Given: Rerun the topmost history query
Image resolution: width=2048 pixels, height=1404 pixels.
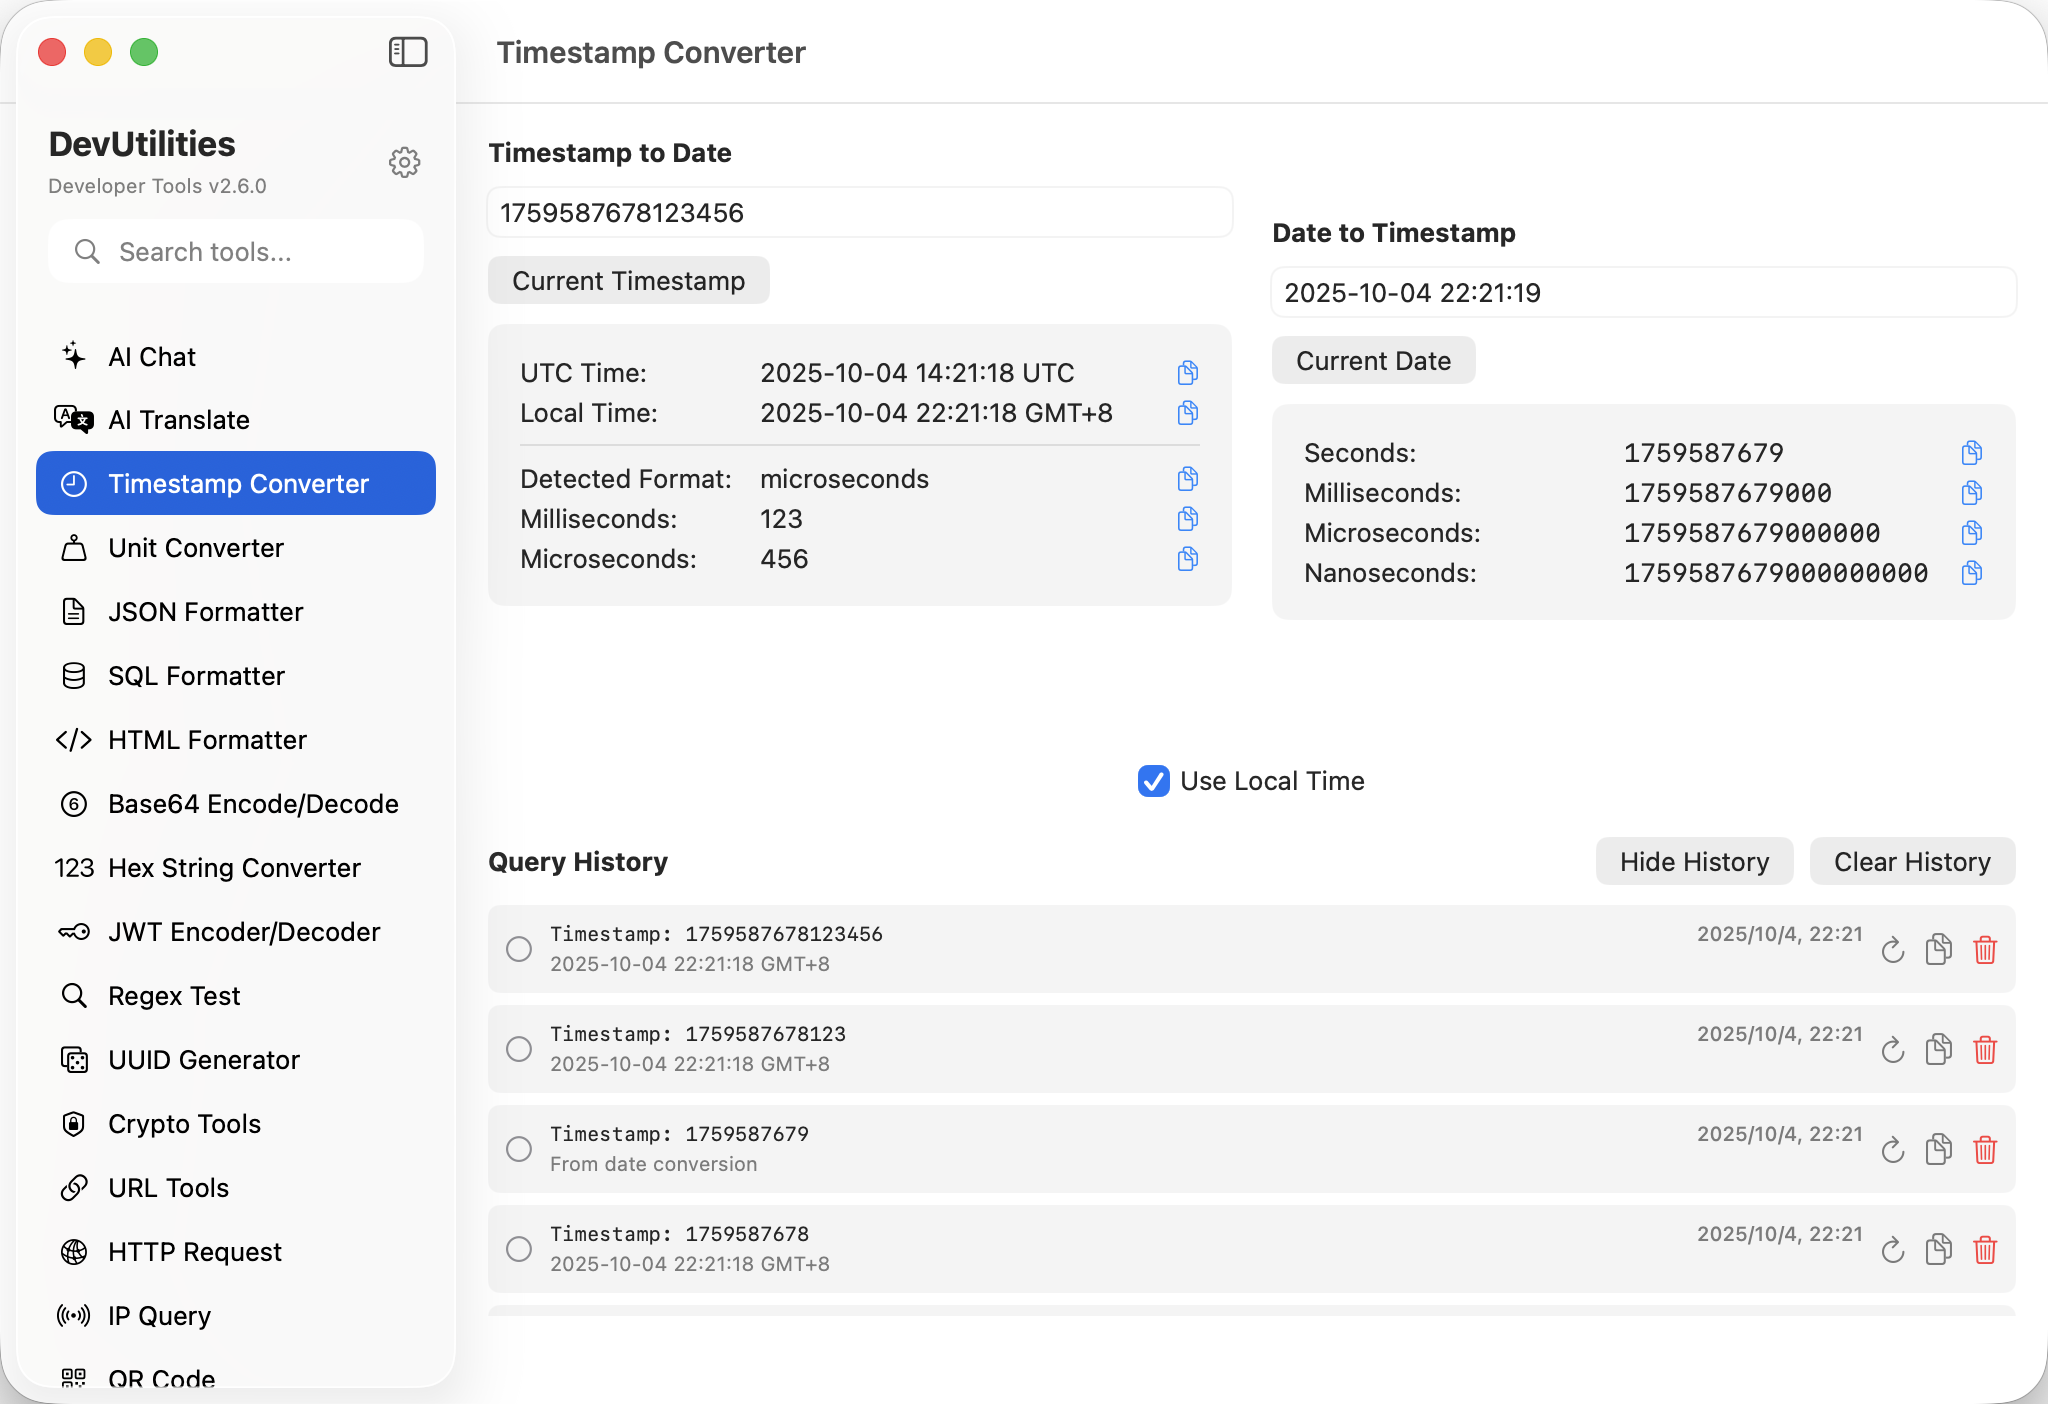Looking at the screenshot, I should [x=1892, y=949].
